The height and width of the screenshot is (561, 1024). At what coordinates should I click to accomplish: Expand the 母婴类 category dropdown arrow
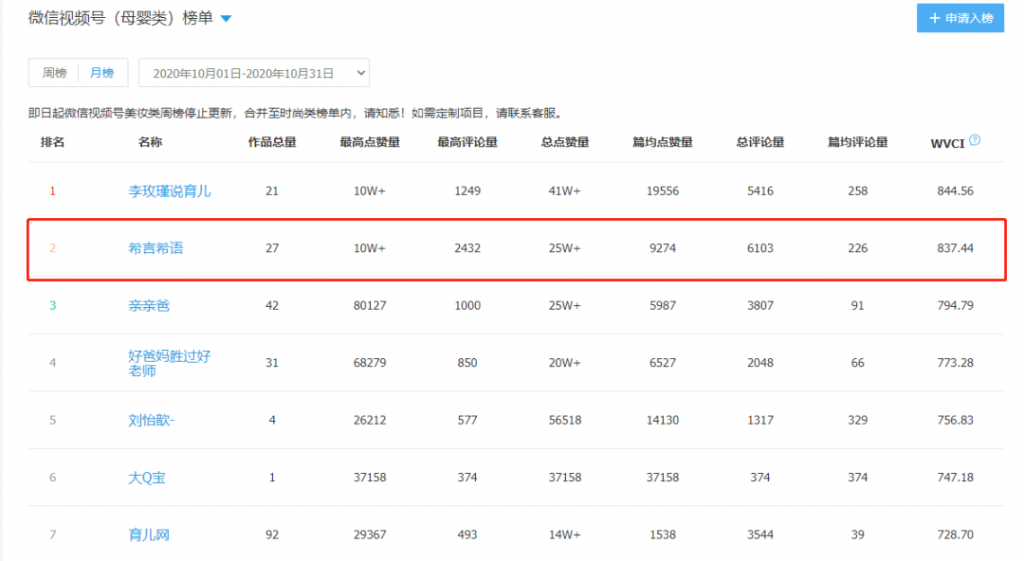pyautogui.click(x=226, y=19)
